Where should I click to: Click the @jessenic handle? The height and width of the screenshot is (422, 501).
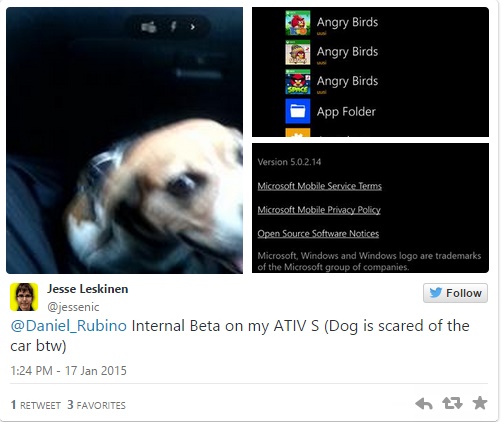click(x=73, y=307)
